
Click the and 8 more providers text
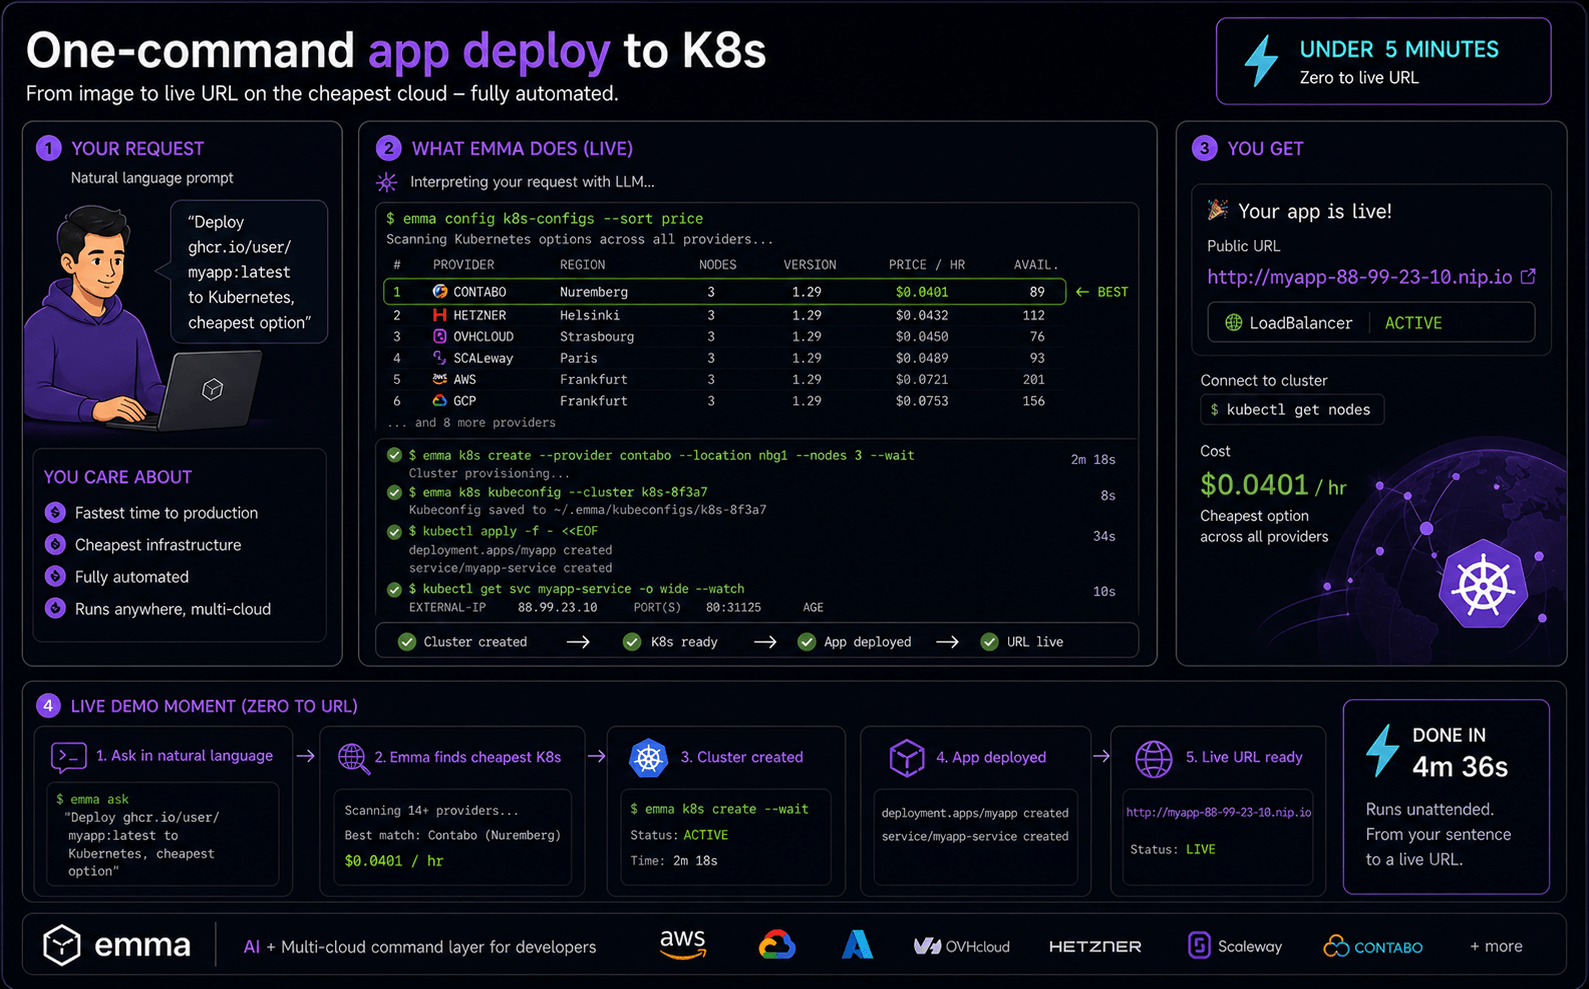coord(471,422)
